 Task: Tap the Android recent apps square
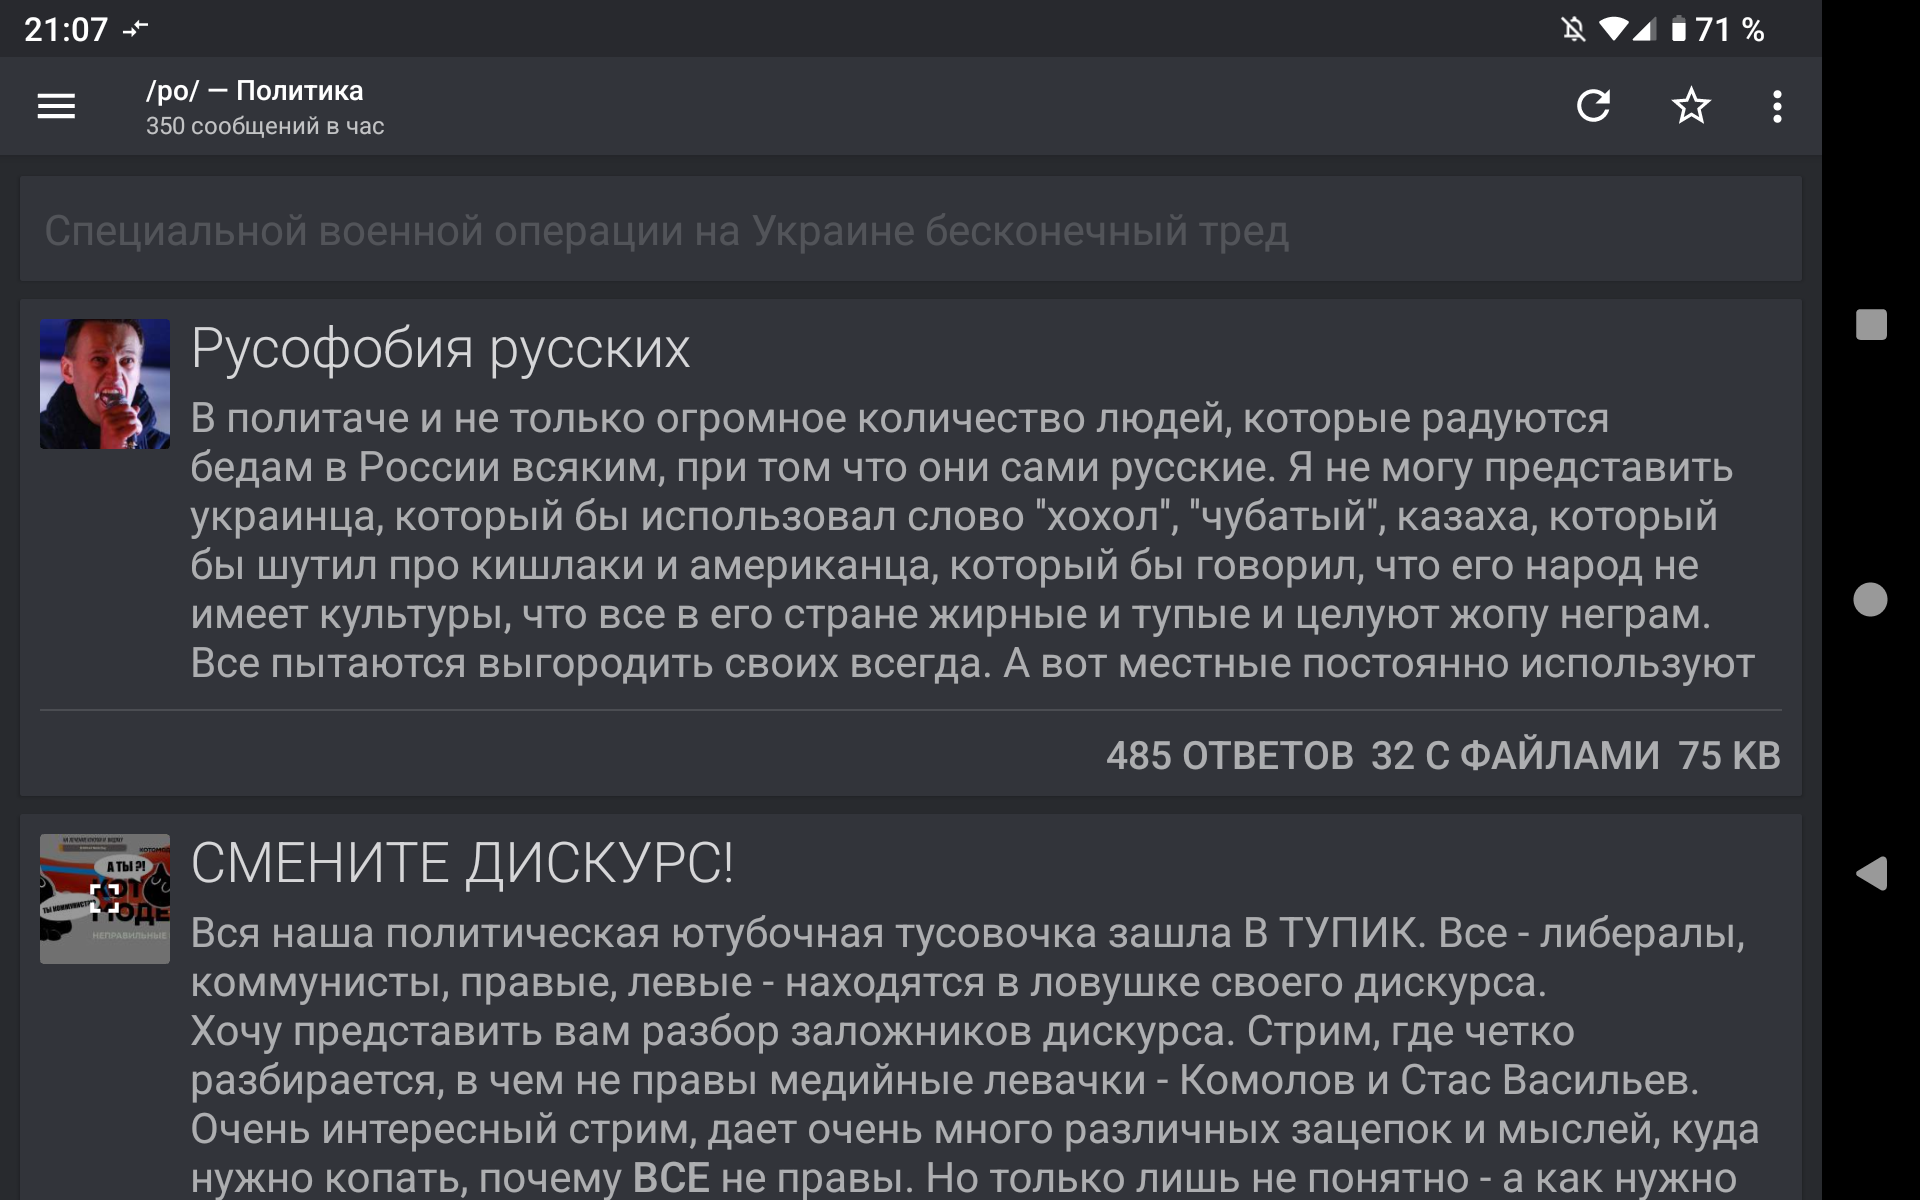[x=1871, y=324]
